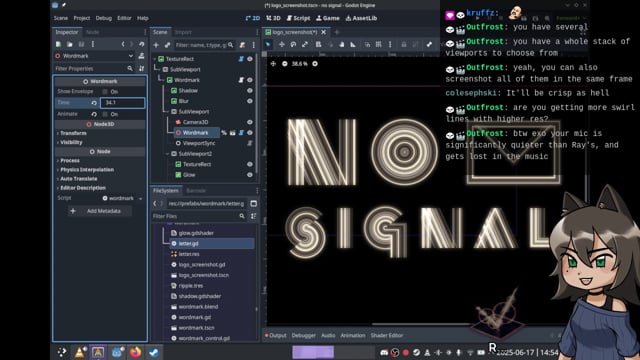Switch to the Shader Editor bottom tab

(387, 336)
